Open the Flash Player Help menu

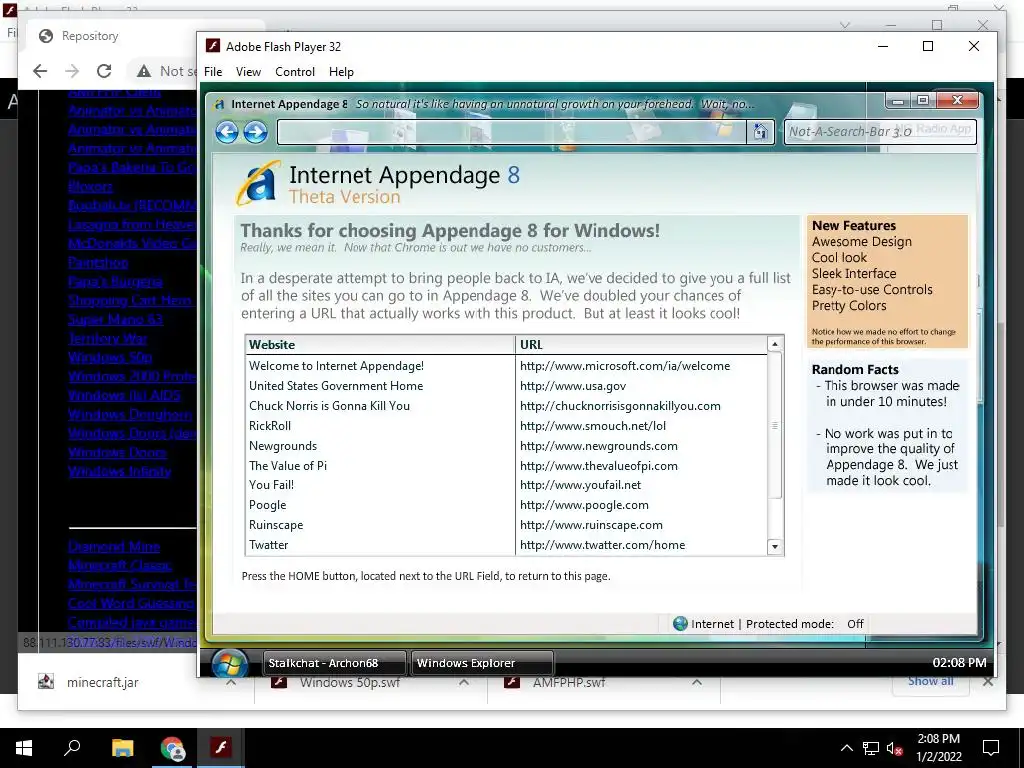tap(341, 72)
